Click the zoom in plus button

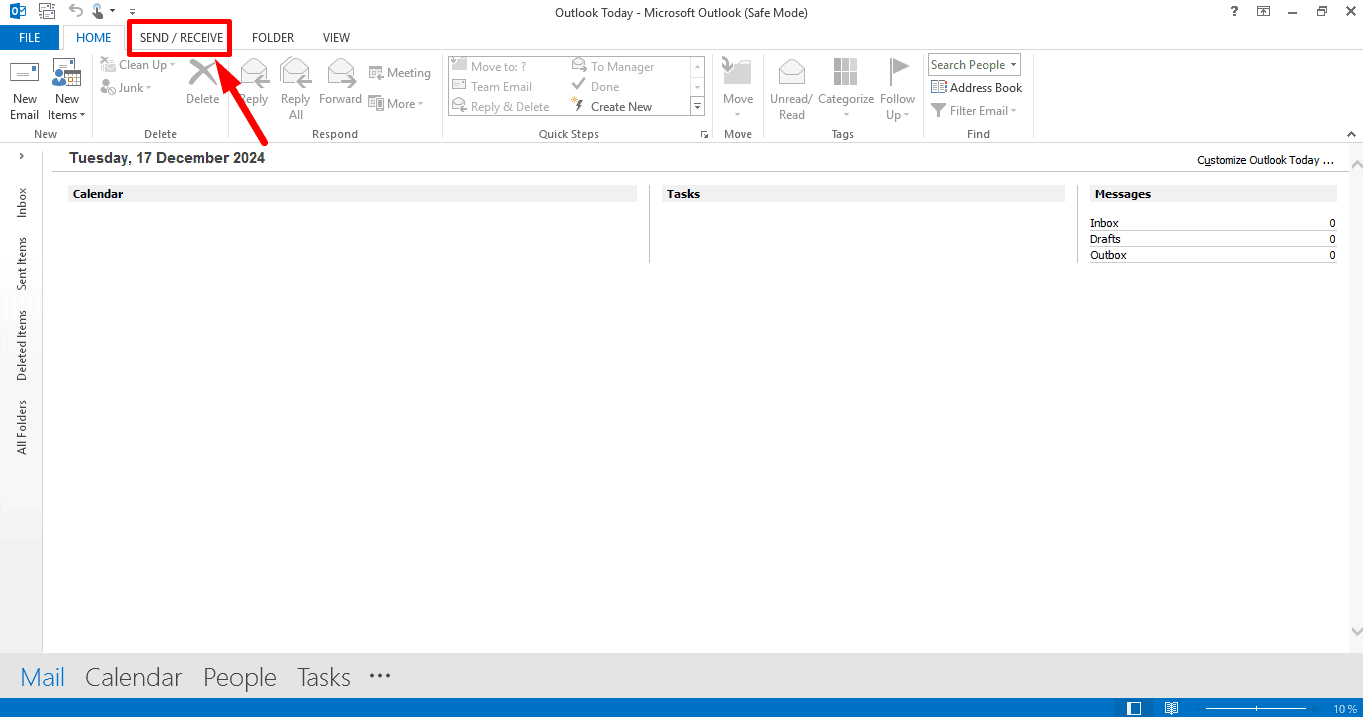pyautogui.click(x=1314, y=708)
